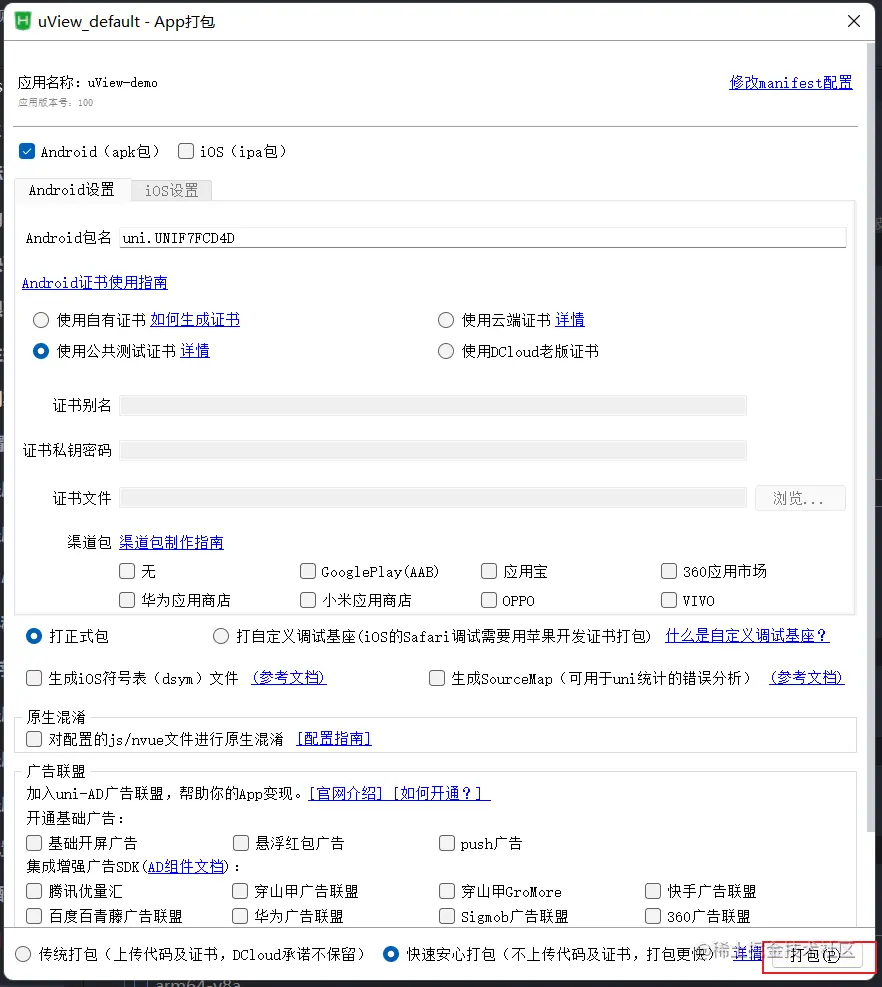The height and width of the screenshot is (987, 882).
Task: Check the 穿山甲GroMore ad option
Action: [446, 891]
